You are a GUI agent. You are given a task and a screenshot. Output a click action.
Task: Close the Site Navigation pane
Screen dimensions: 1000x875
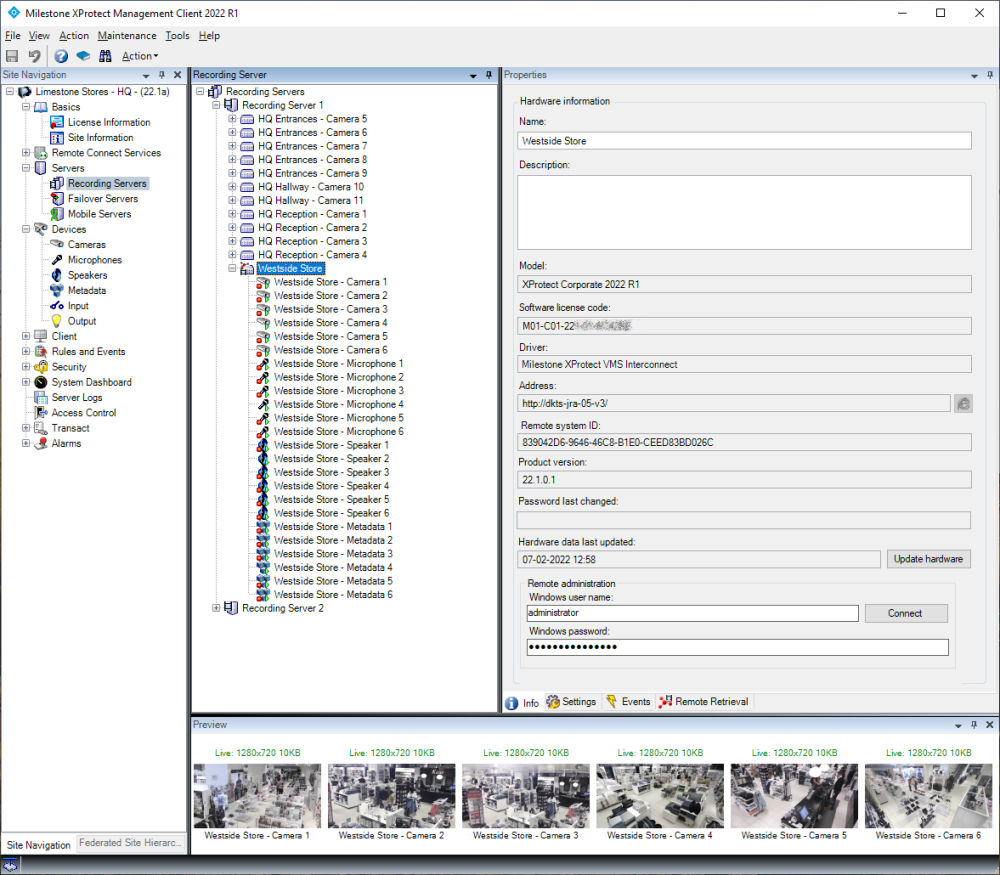click(x=178, y=75)
